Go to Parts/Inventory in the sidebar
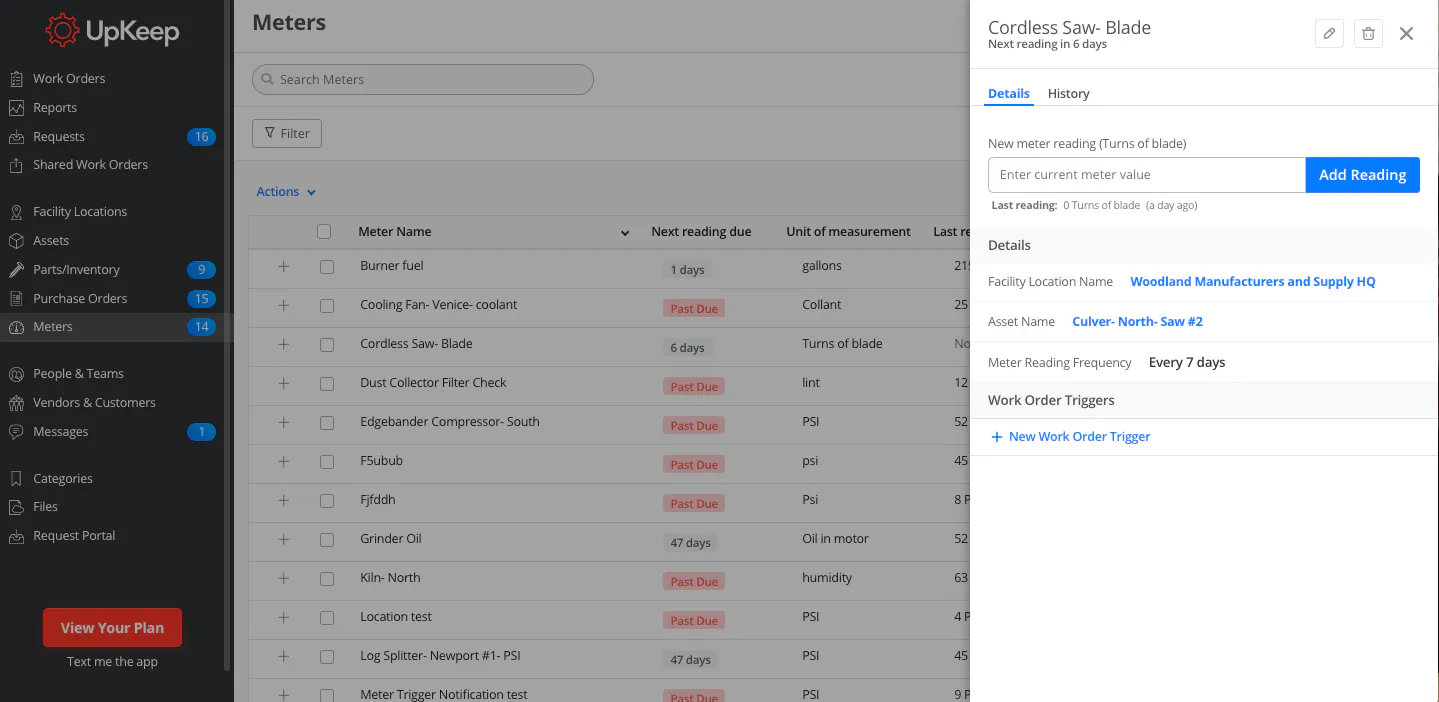This screenshot has width=1439, height=702. point(76,269)
